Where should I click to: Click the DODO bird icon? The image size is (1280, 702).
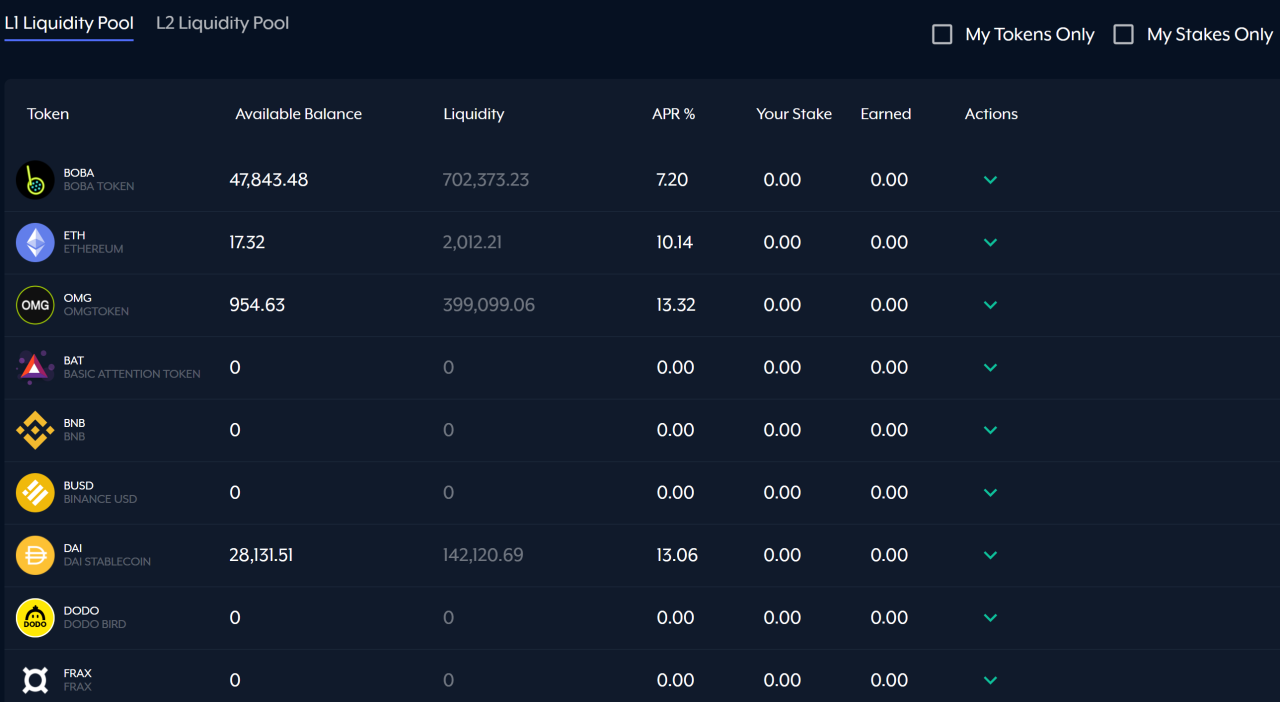[35, 617]
